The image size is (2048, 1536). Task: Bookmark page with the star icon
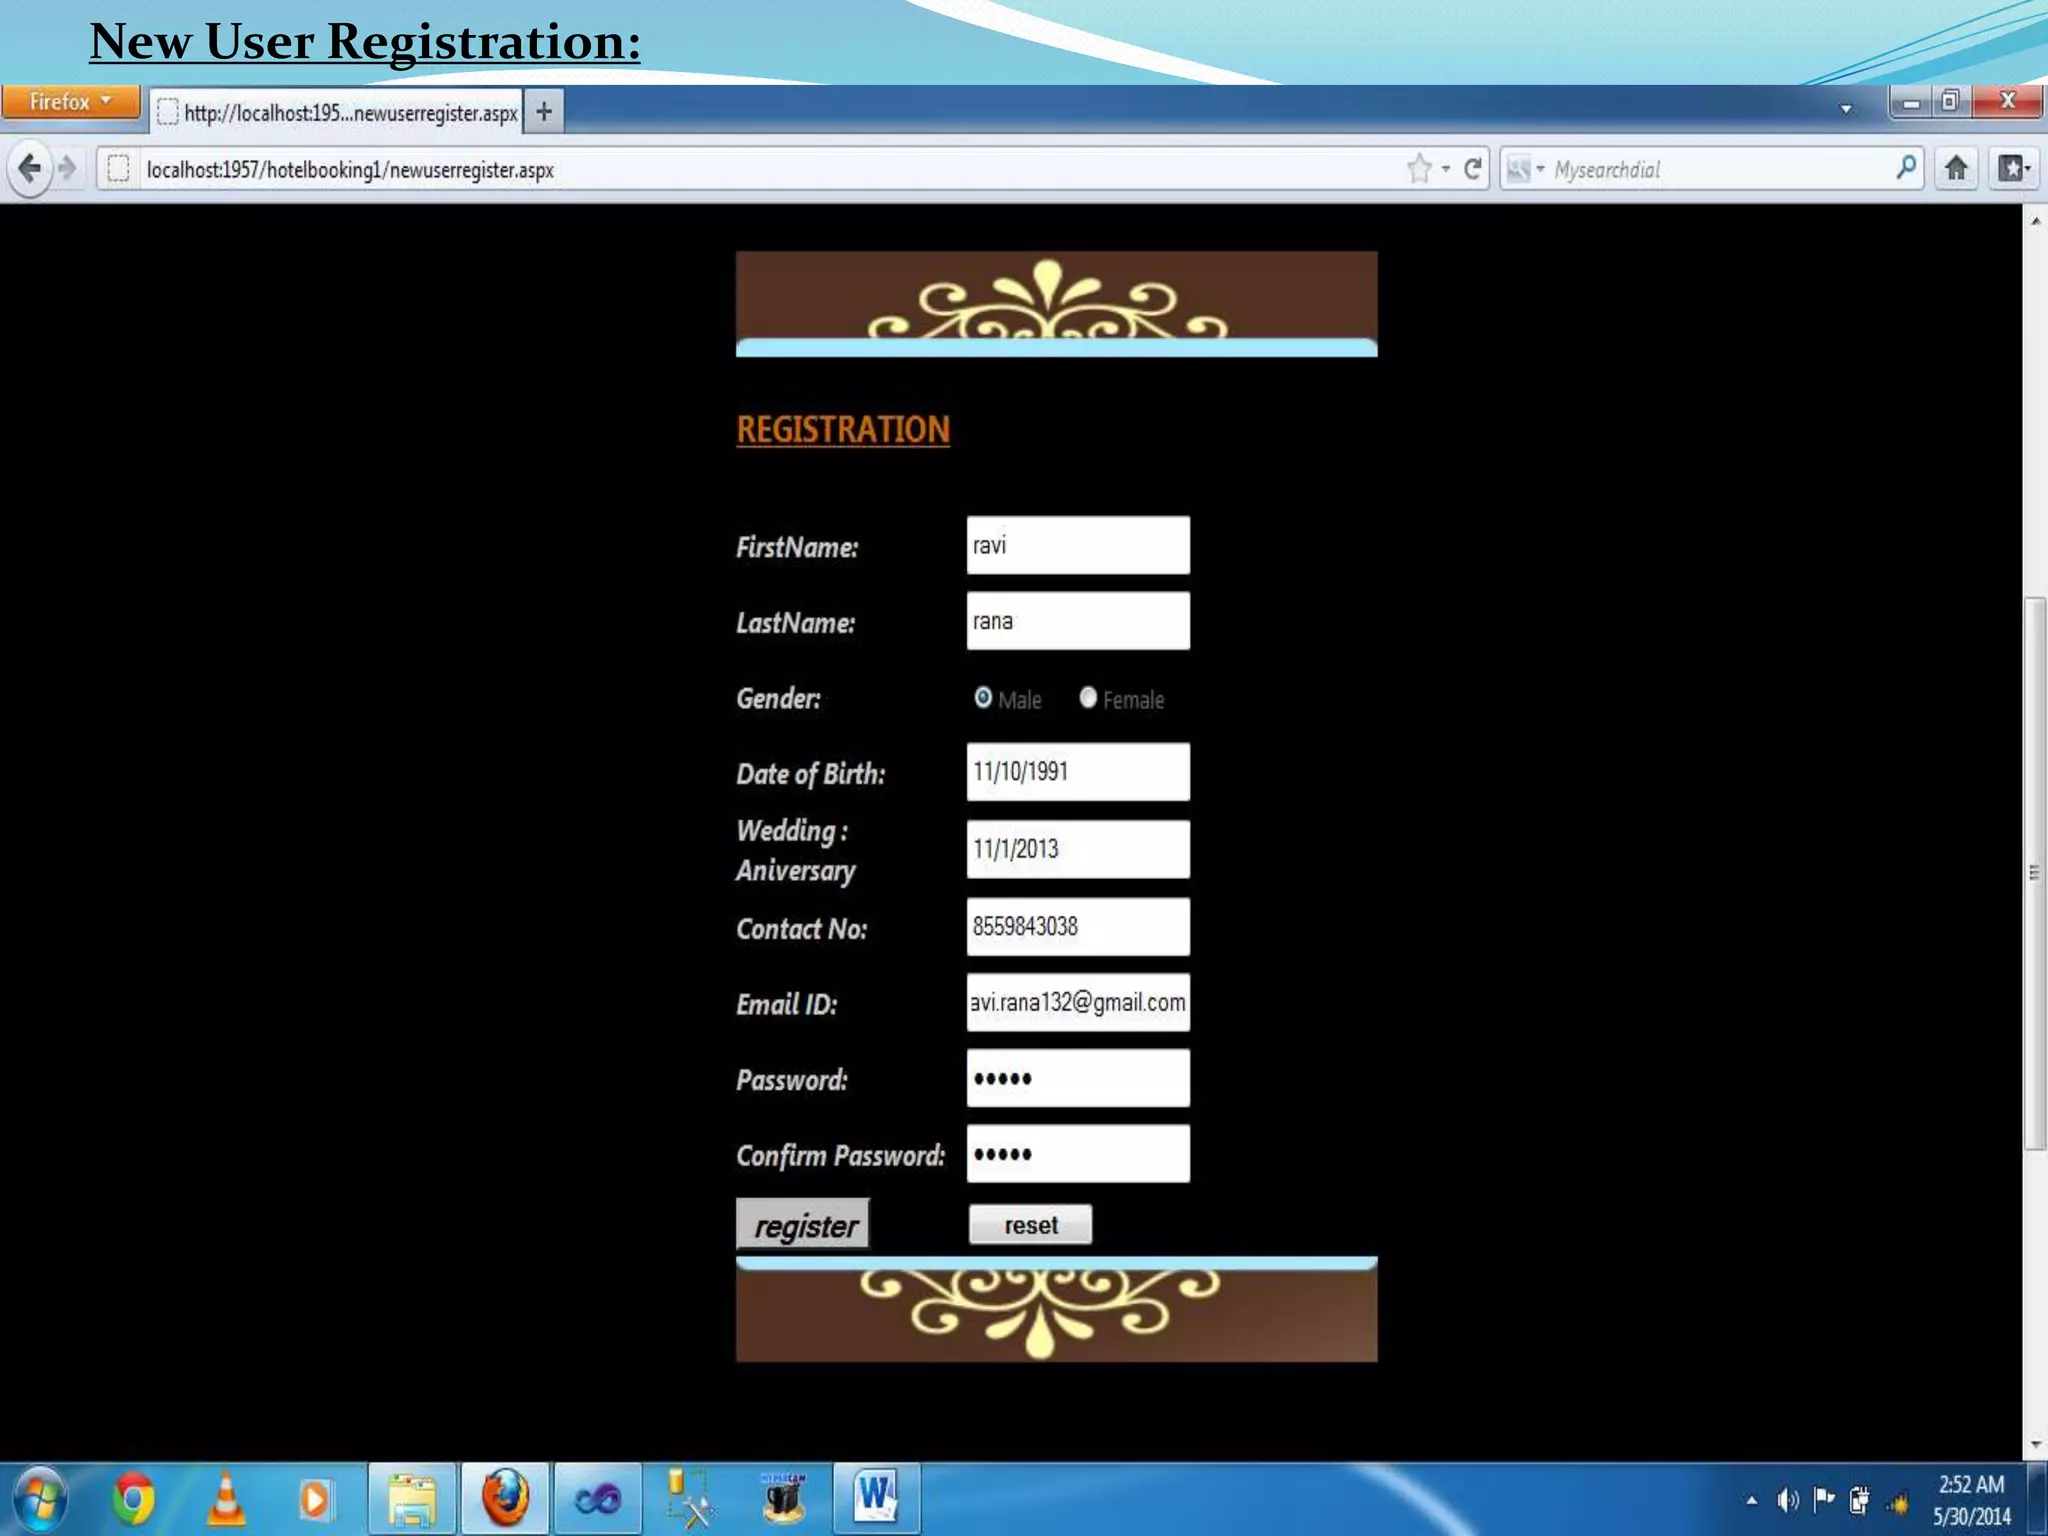click(x=1419, y=169)
